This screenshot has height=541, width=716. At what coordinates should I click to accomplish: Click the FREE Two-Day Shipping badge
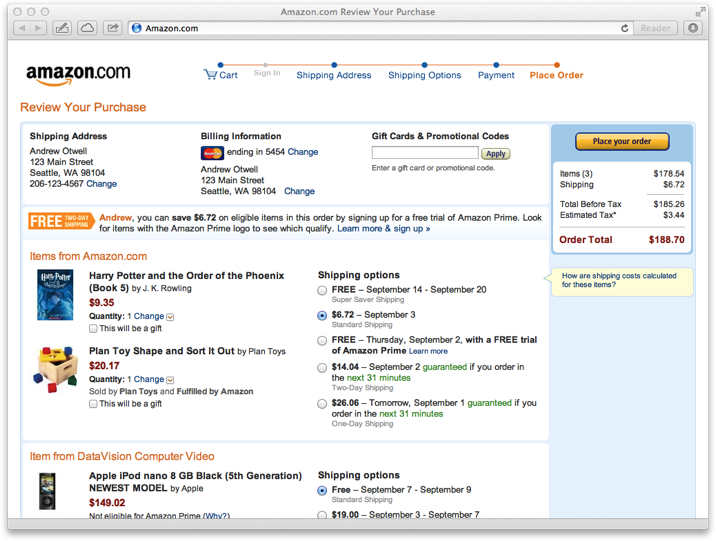61,221
